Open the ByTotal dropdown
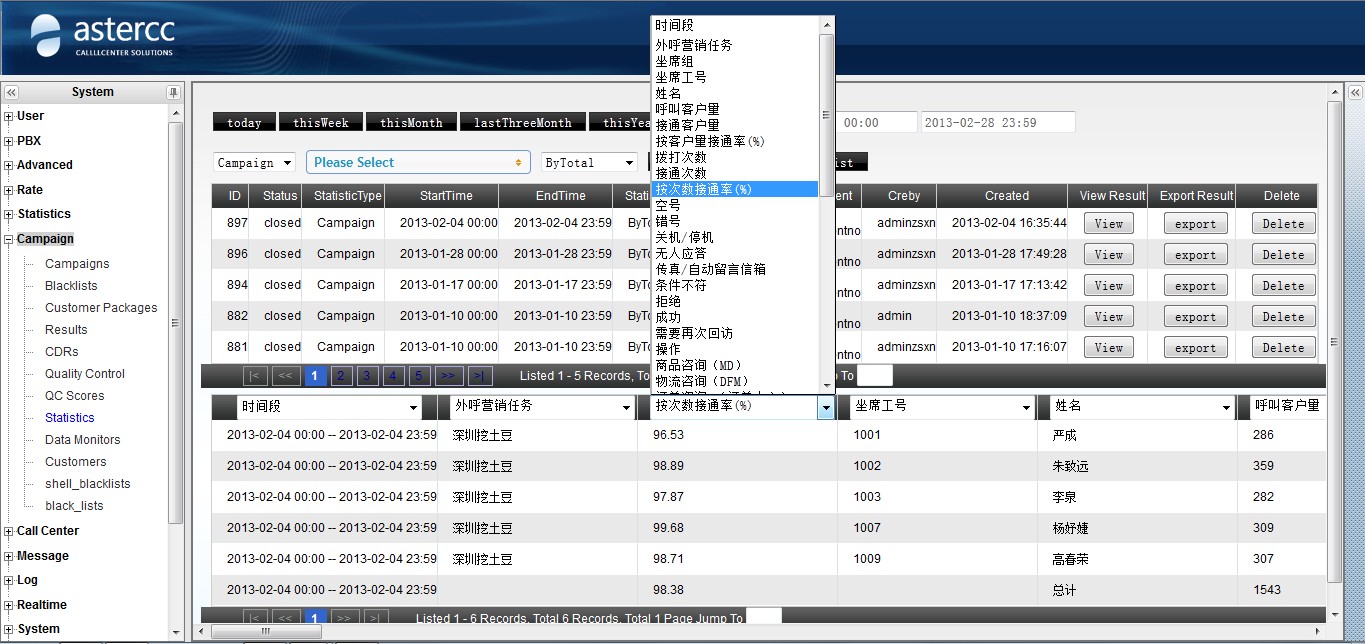The image size is (1365, 644). coord(589,163)
